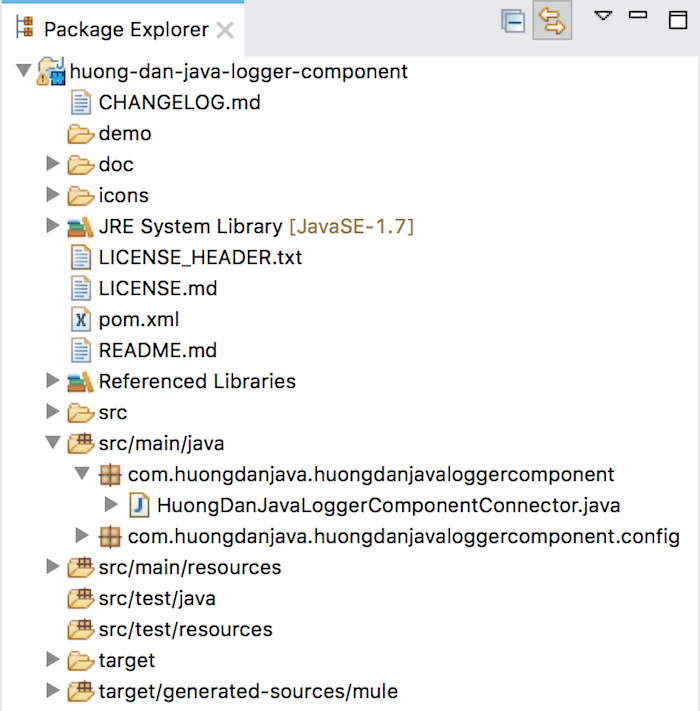Click the huongdanjavaloggercomponent package icon
Image resolution: width=700 pixels, height=711 pixels.
(x=110, y=475)
